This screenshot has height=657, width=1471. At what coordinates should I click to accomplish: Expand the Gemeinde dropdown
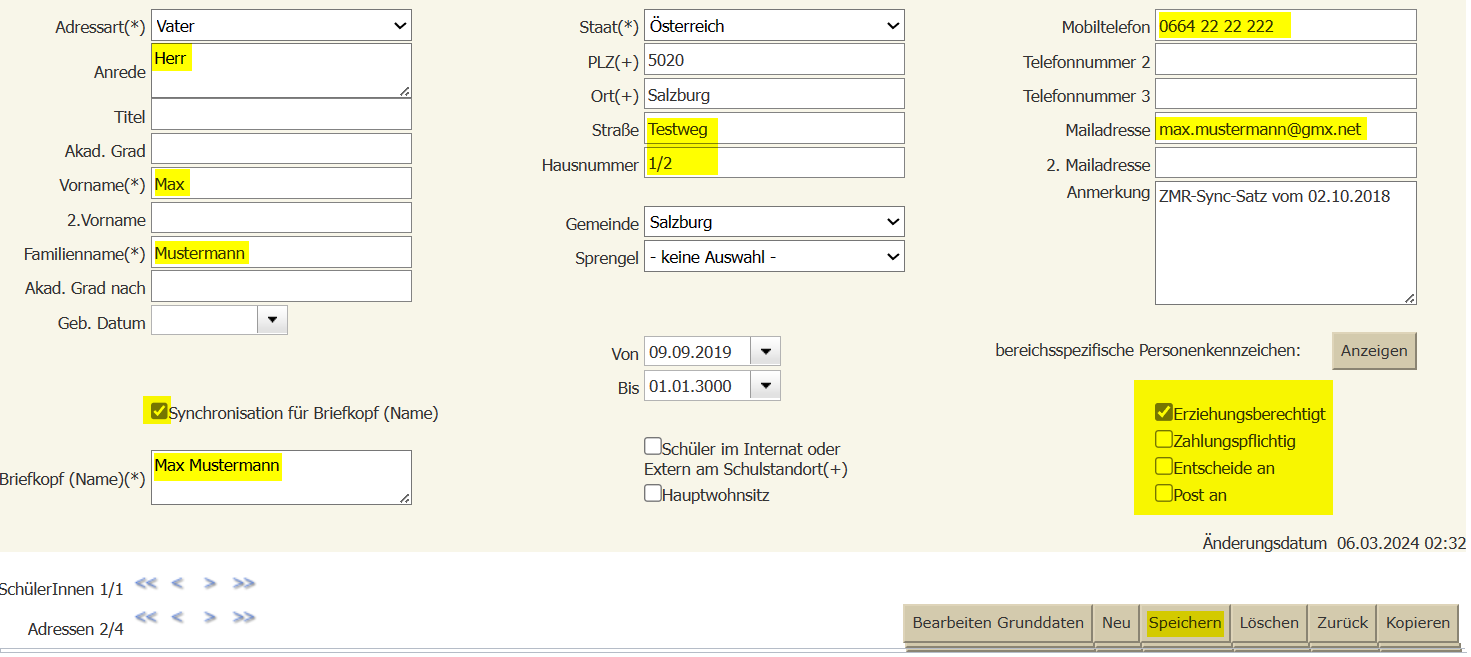point(774,222)
